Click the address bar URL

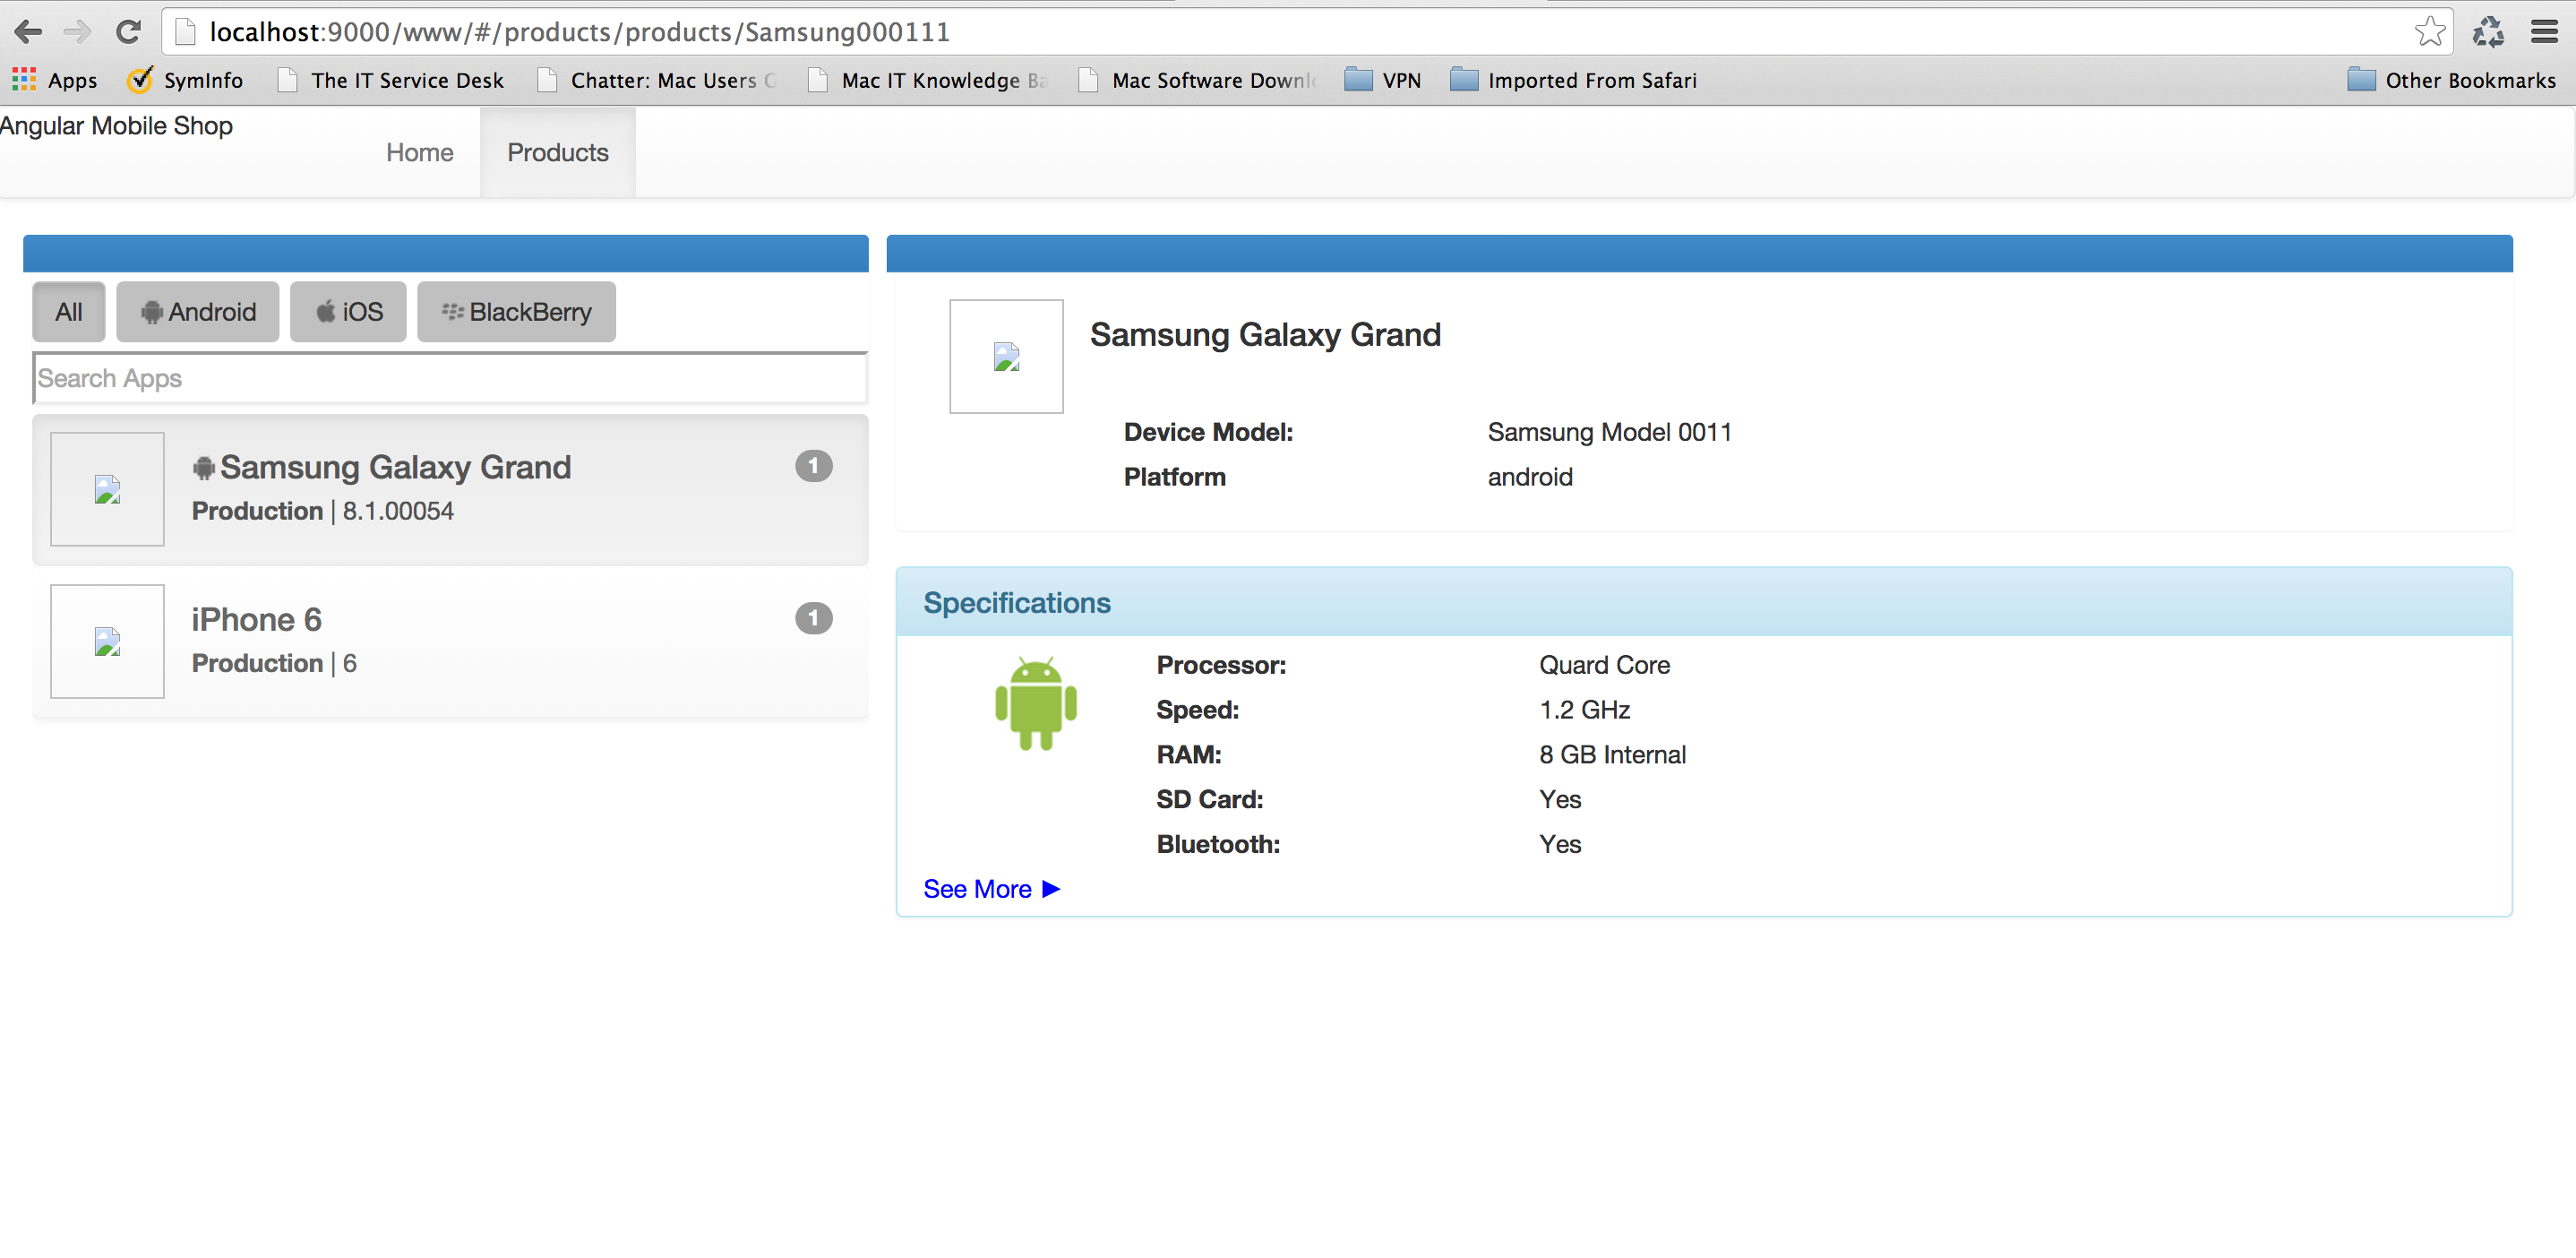[x=579, y=32]
